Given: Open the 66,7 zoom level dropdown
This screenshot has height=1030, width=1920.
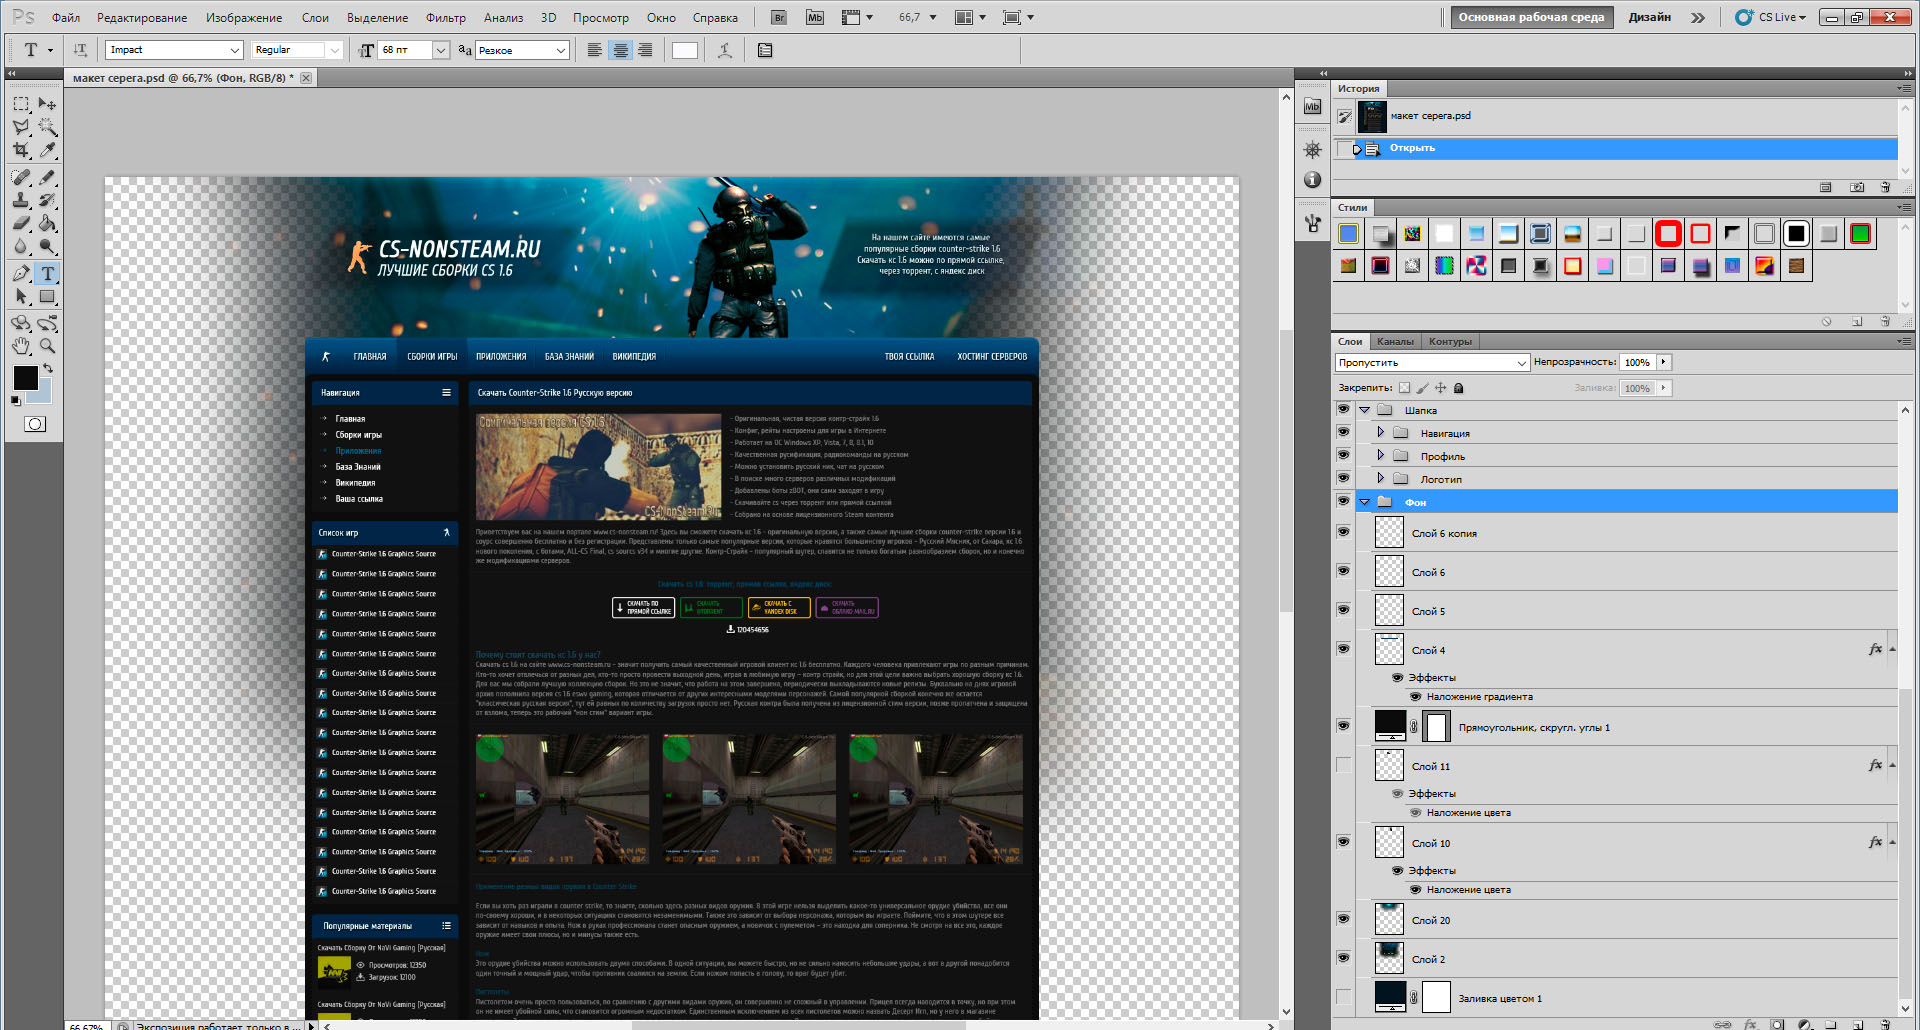Looking at the screenshot, I should tap(932, 17).
